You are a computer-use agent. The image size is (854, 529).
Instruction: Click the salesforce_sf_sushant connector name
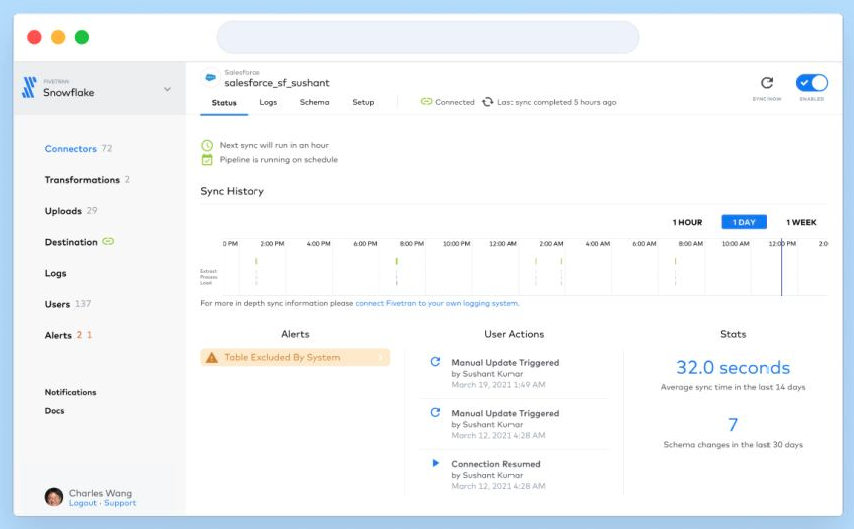click(277, 83)
